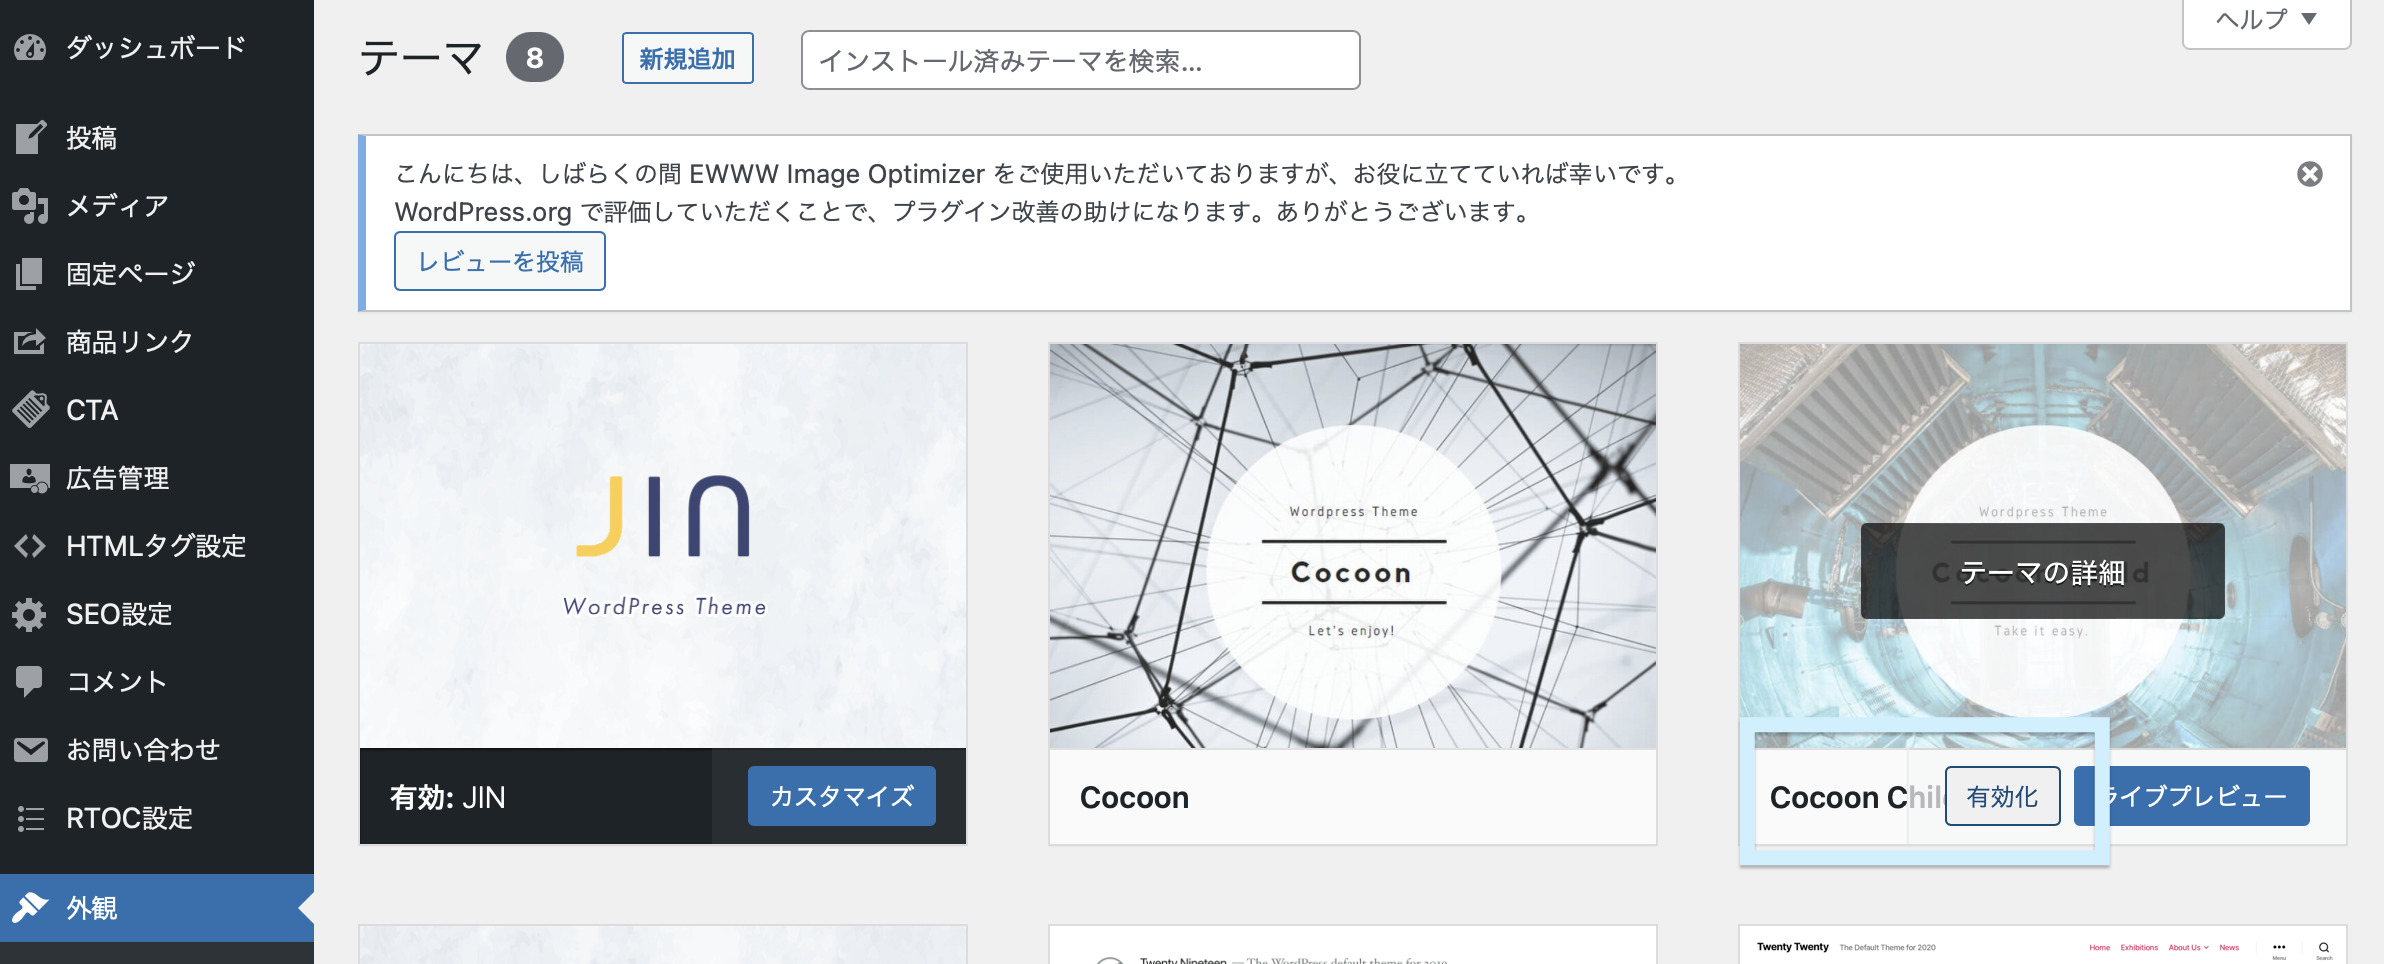This screenshot has width=2384, height=964.
Task: Go to コメント menu item
Action: pos(117,682)
